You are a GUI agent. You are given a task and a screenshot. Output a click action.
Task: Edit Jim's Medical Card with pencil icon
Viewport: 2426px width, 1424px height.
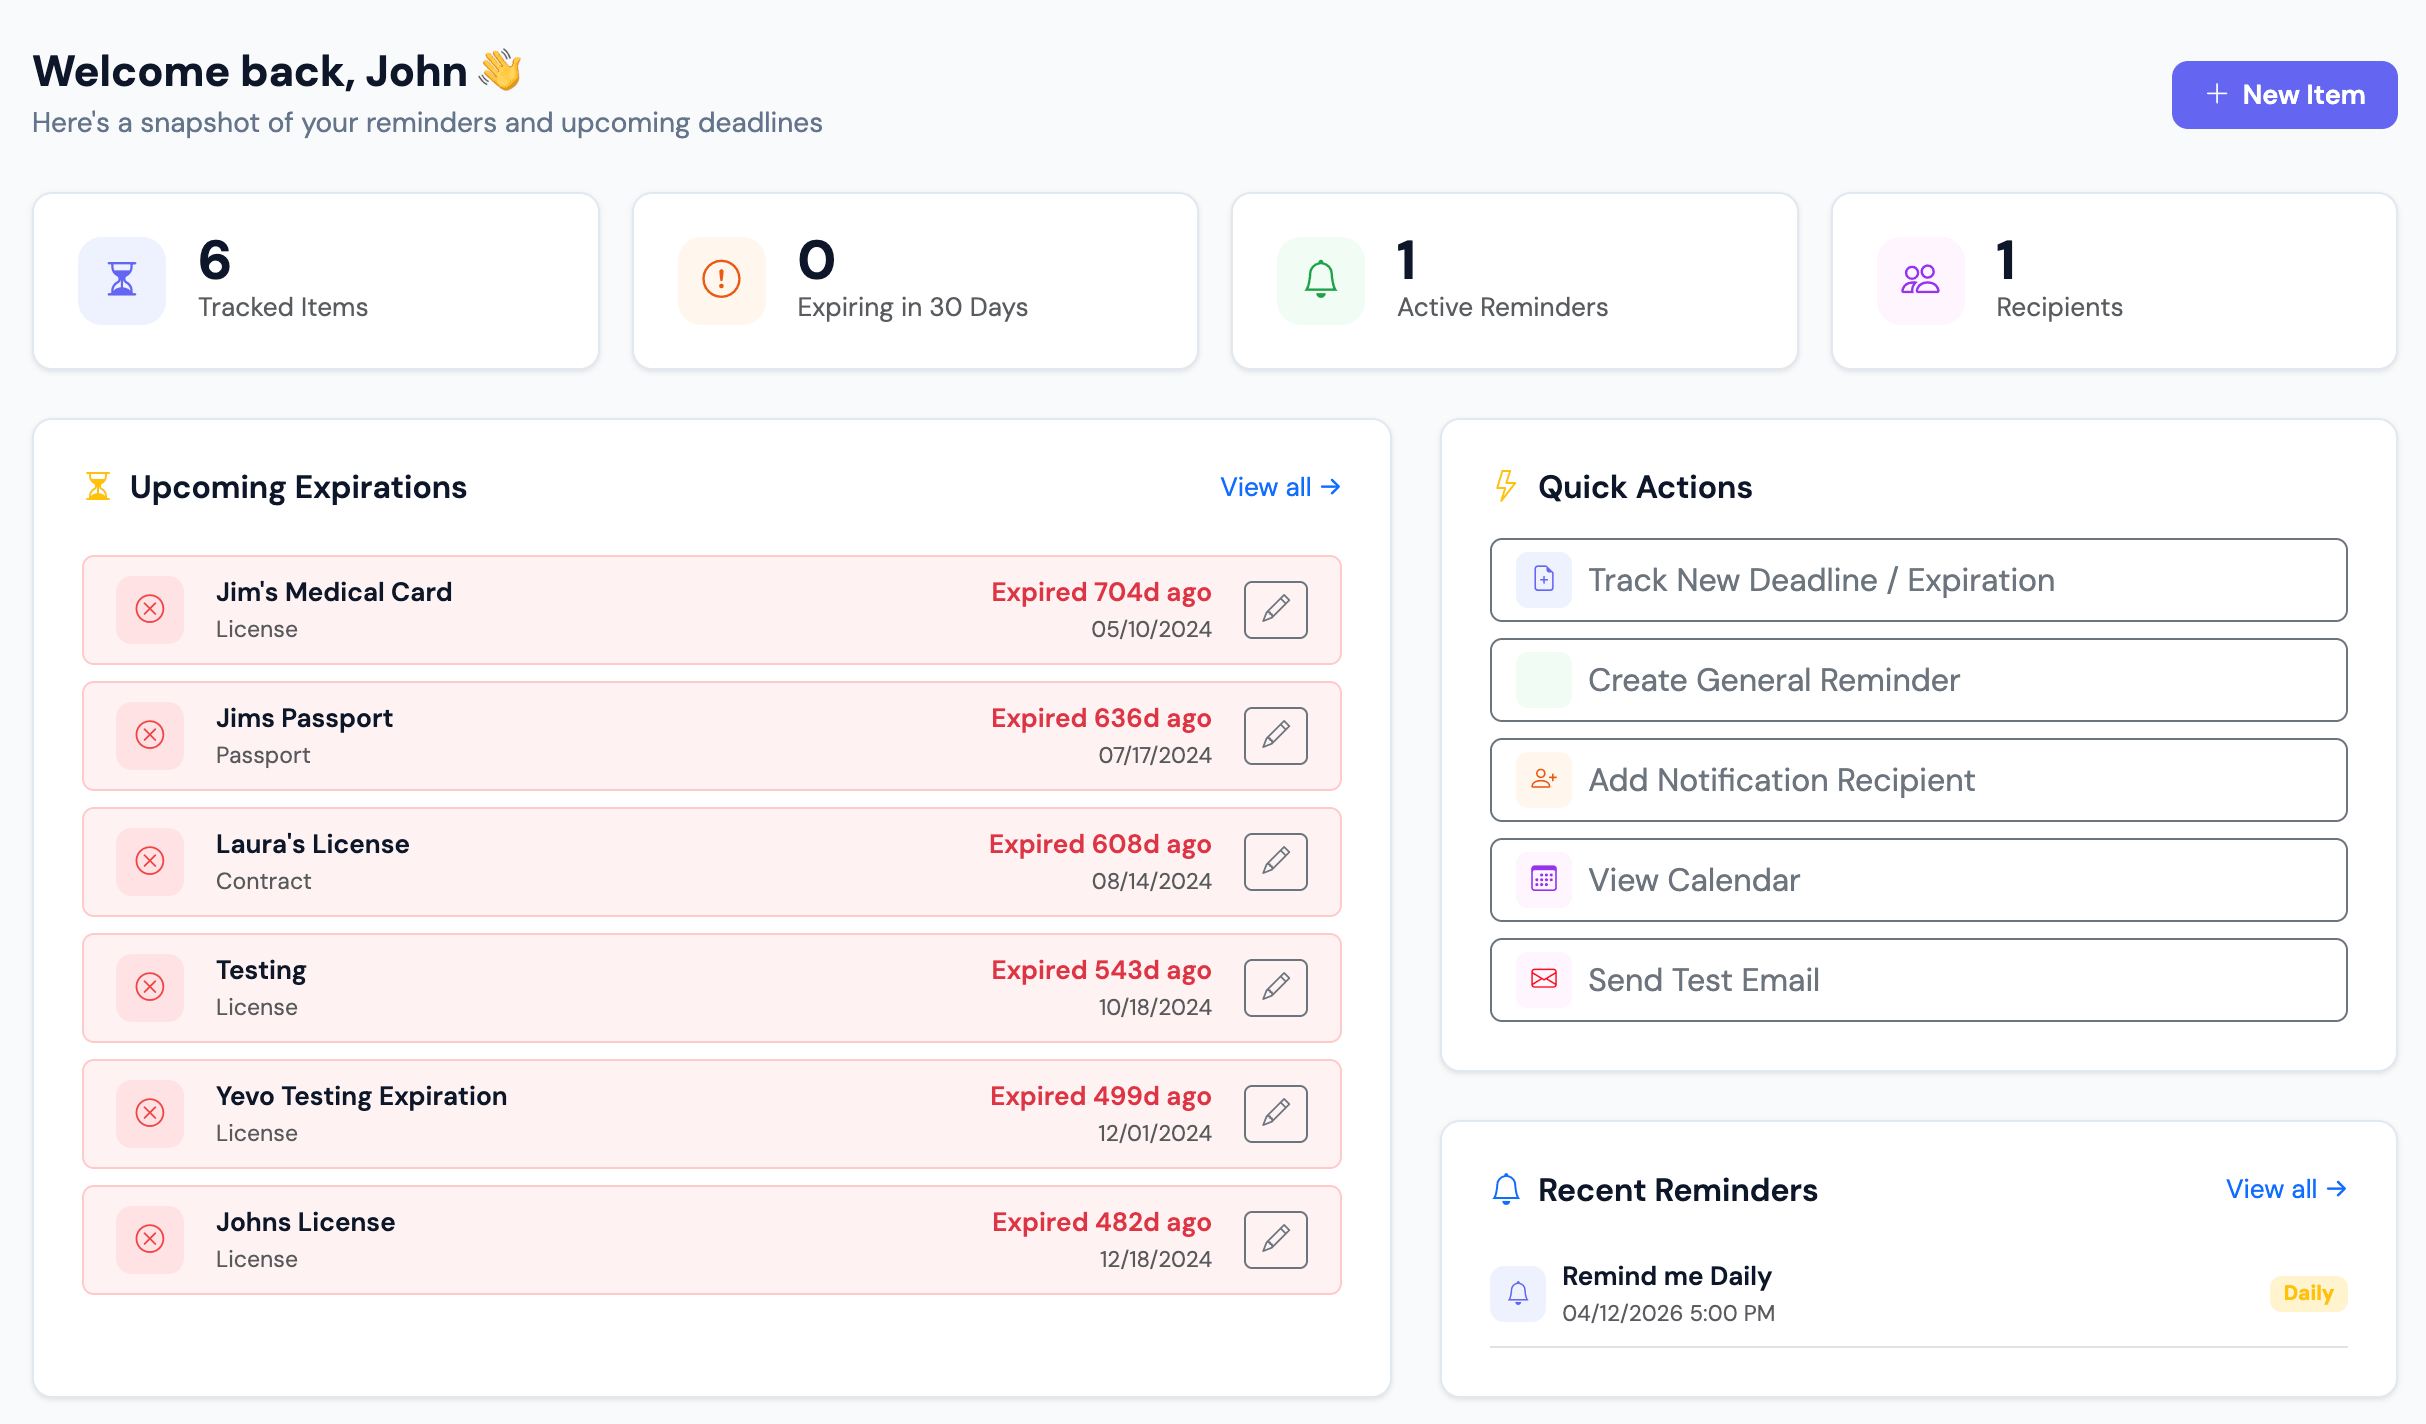tap(1276, 609)
